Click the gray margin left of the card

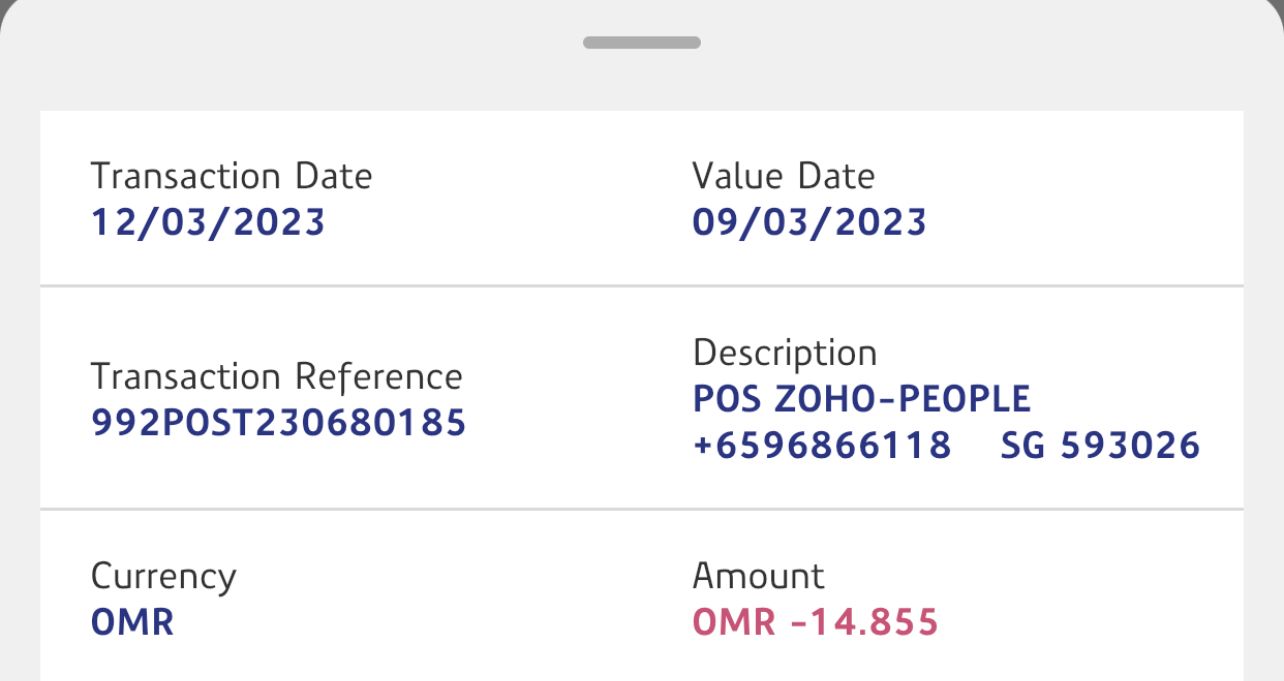tap(20, 400)
